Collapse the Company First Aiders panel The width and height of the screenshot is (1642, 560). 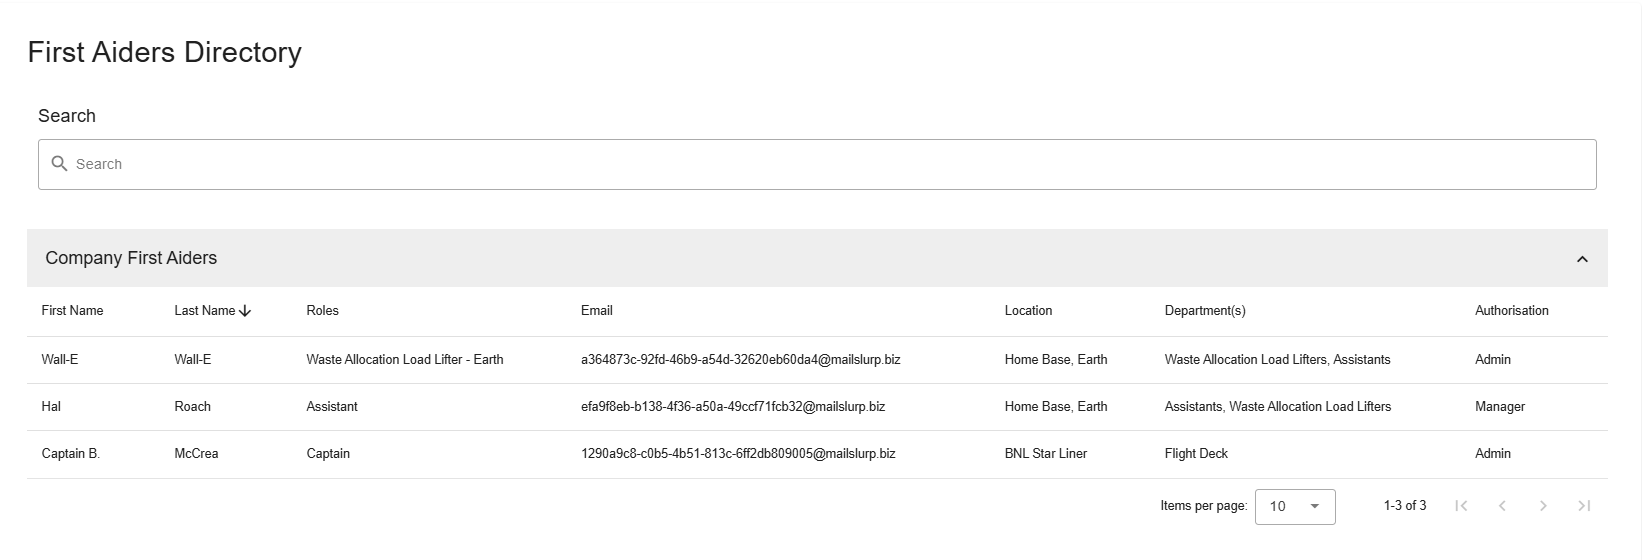tap(1582, 259)
